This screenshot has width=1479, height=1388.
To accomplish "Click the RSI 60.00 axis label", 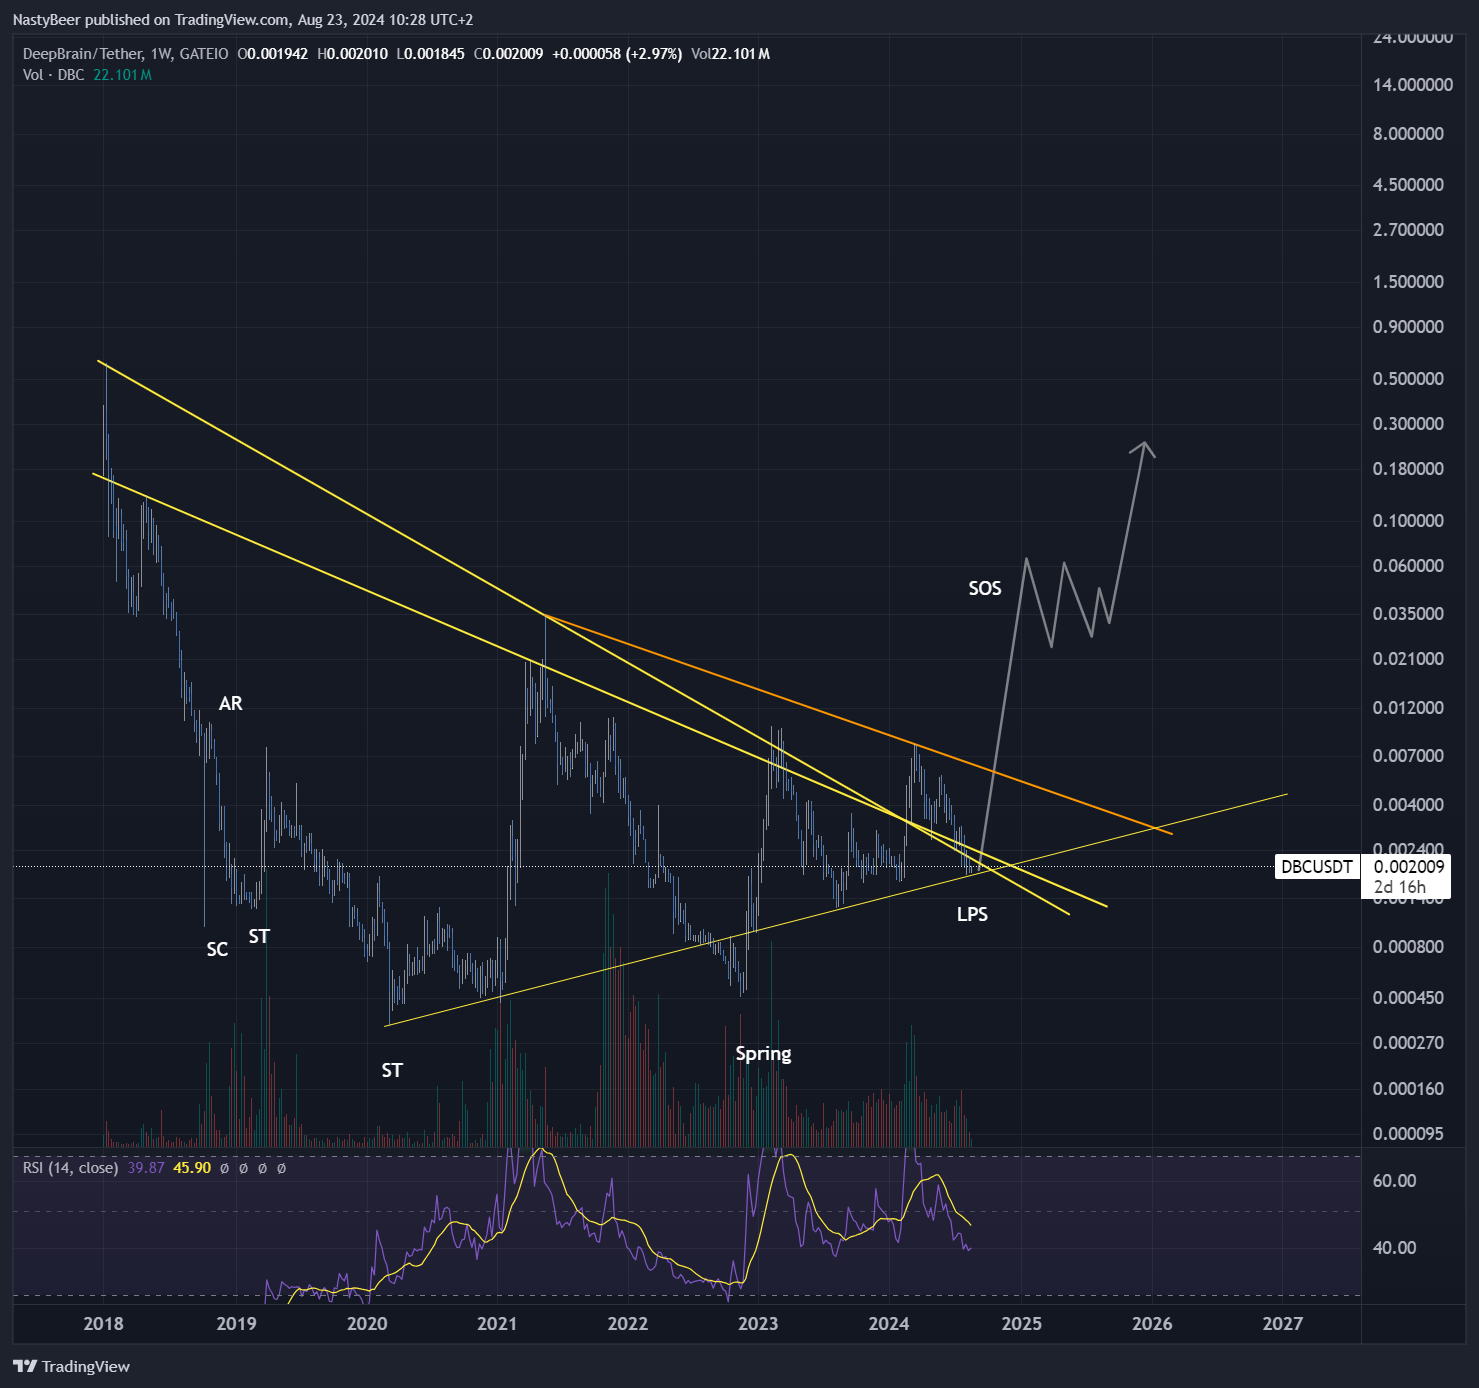I will click(1395, 1181).
